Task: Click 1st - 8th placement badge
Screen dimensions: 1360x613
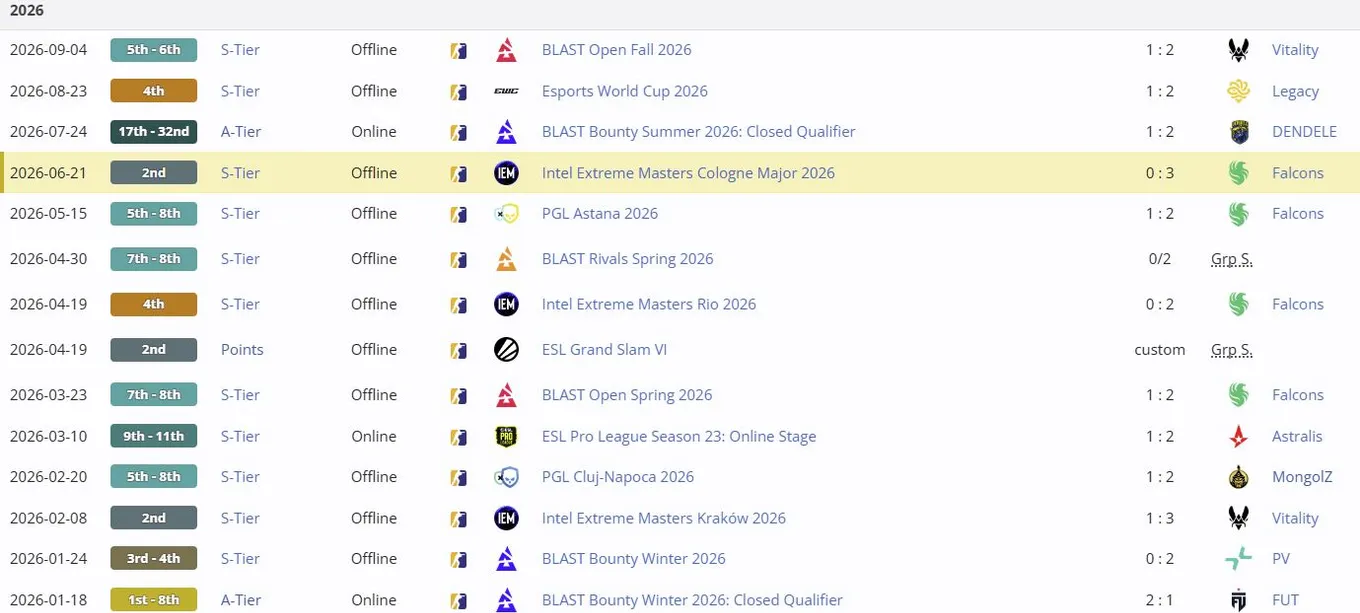Action: pos(153,600)
